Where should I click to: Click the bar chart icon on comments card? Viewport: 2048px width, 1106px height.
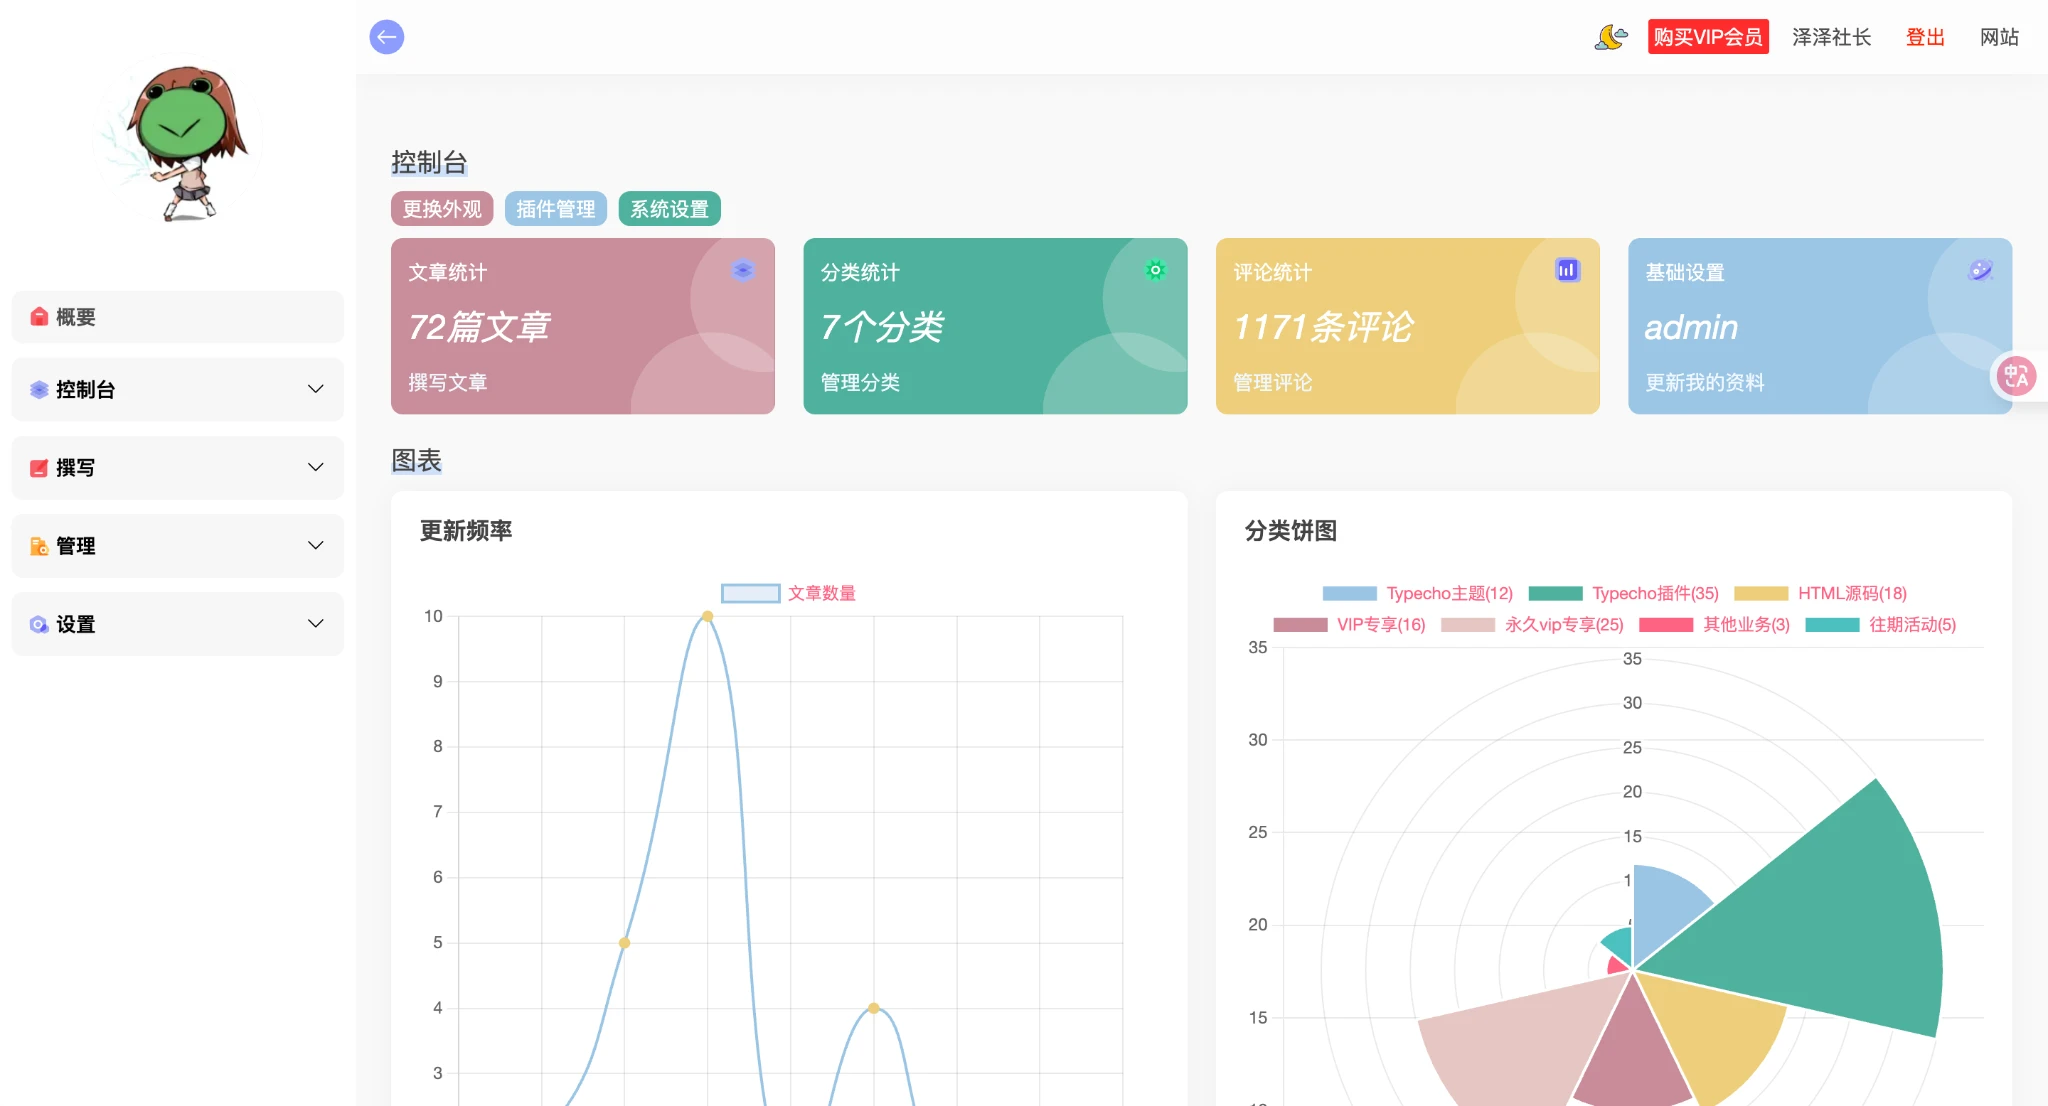point(1567,270)
